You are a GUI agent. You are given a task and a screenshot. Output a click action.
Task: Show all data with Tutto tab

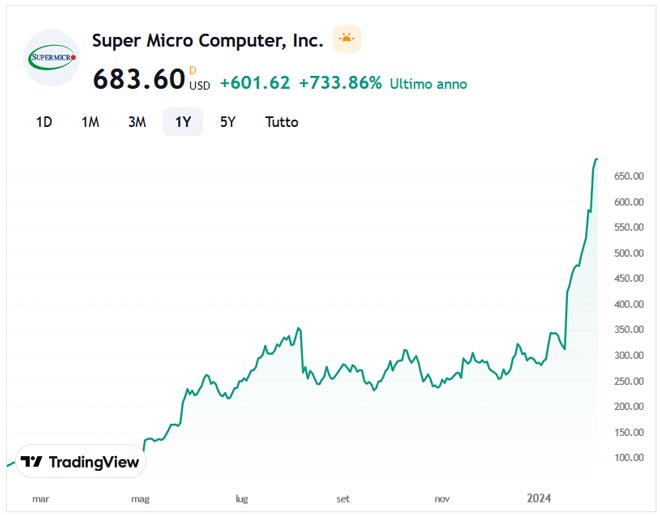coord(281,122)
